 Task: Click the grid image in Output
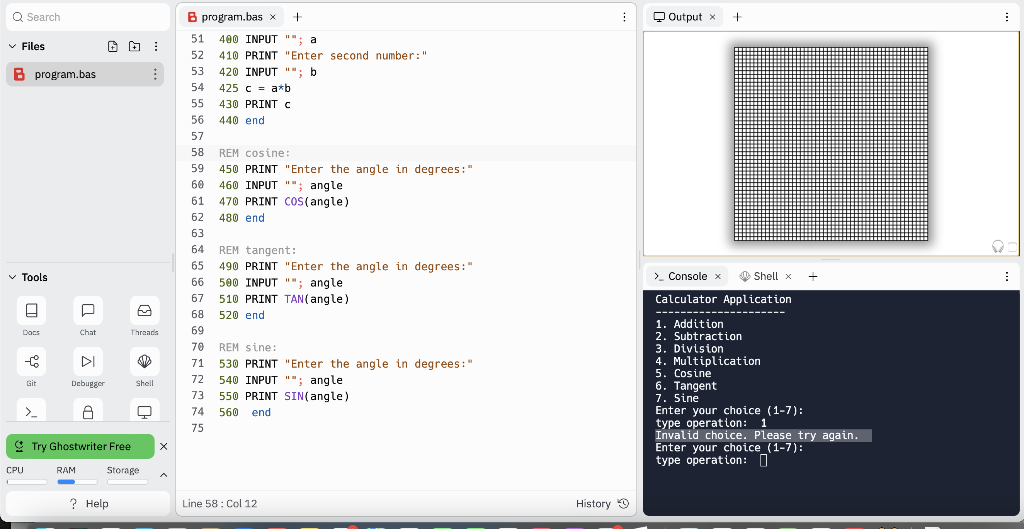pyautogui.click(x=831, y=144)
